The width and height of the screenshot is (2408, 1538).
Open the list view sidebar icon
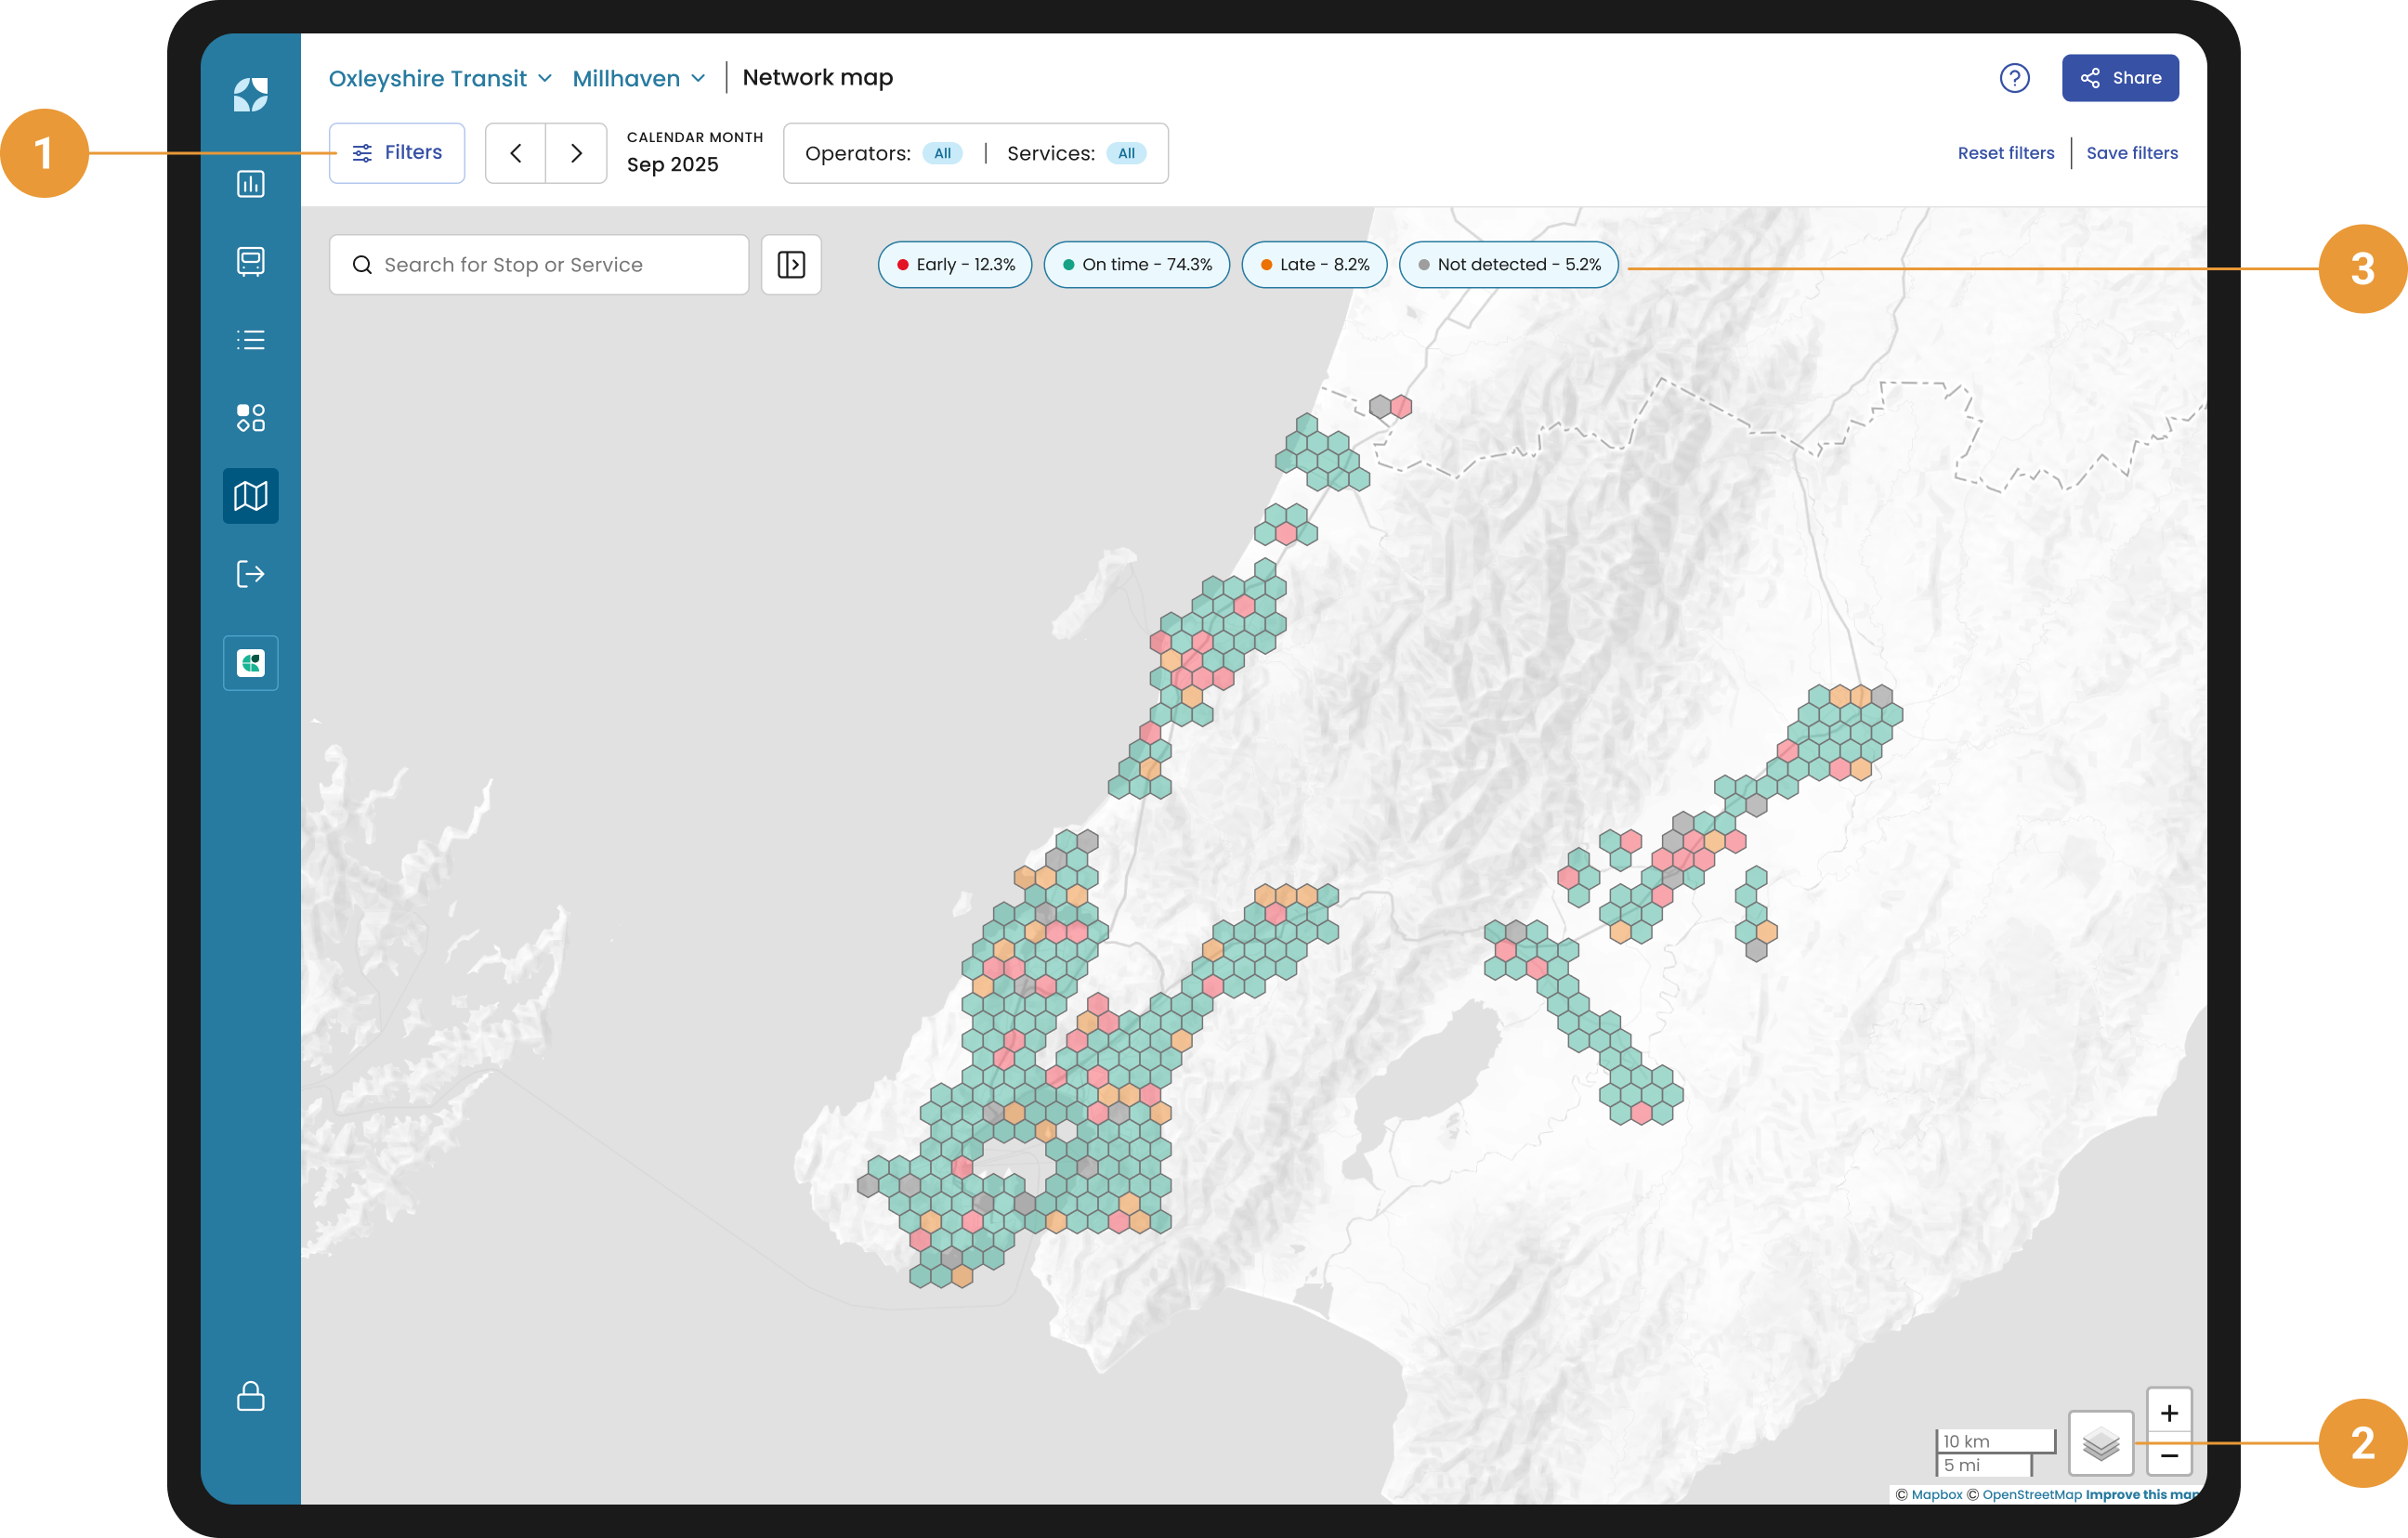[x=250, y=340]
